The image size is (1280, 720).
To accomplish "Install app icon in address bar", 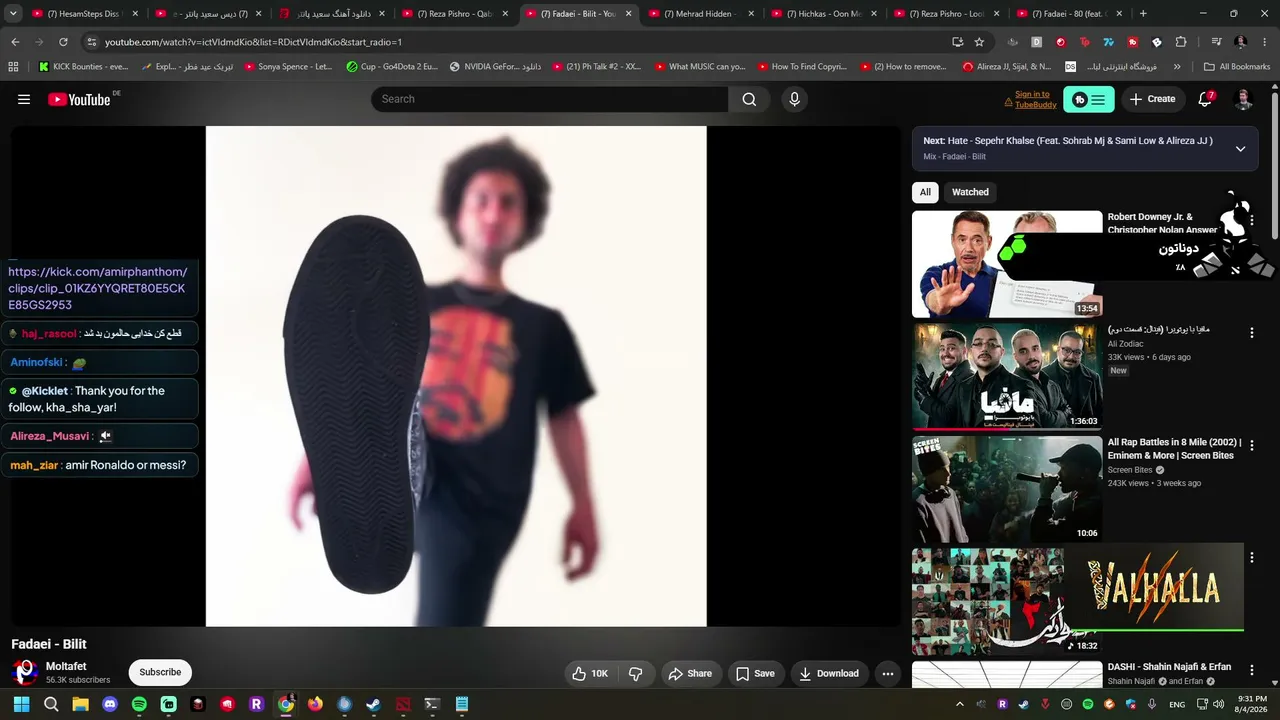I will 957,42.
